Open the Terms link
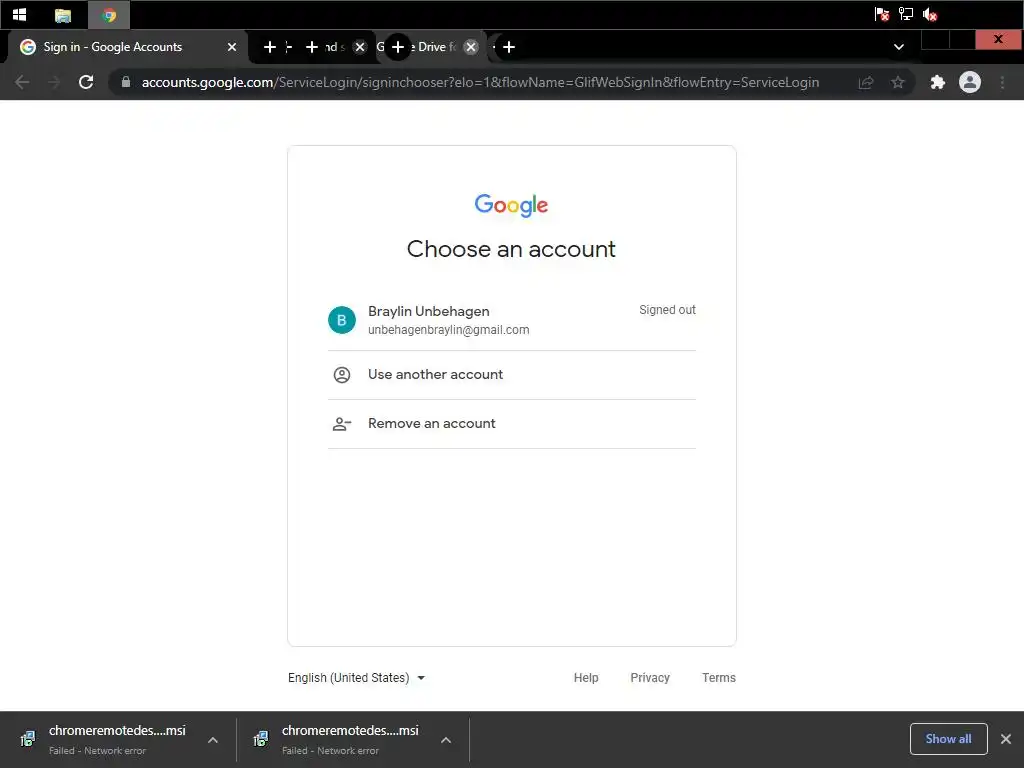1024x768 pixels. pos(718,678)
